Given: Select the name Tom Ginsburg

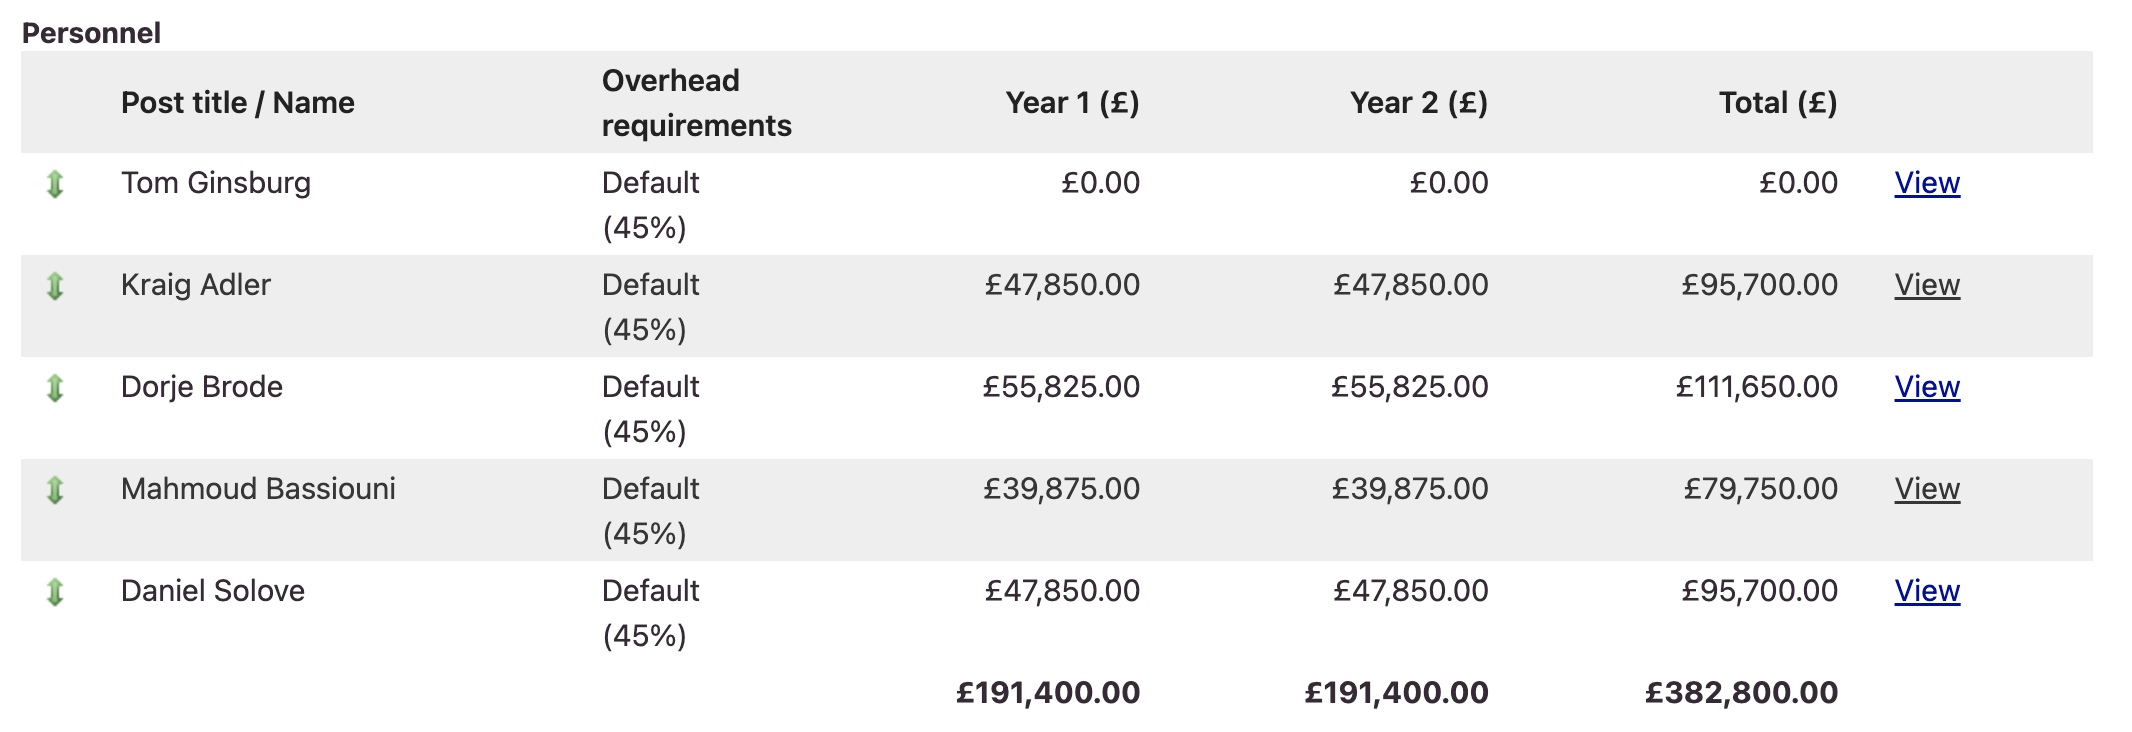Looking at the screenshot, I should pos(215,183).
